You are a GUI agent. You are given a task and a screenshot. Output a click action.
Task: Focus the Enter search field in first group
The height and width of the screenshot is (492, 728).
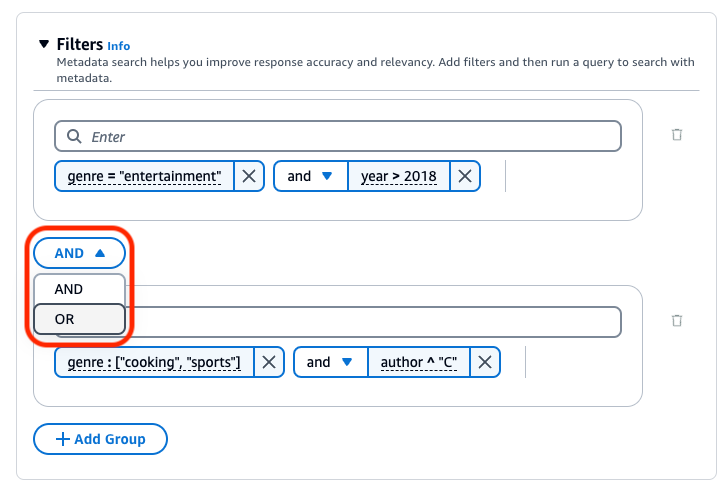(350, 136)
